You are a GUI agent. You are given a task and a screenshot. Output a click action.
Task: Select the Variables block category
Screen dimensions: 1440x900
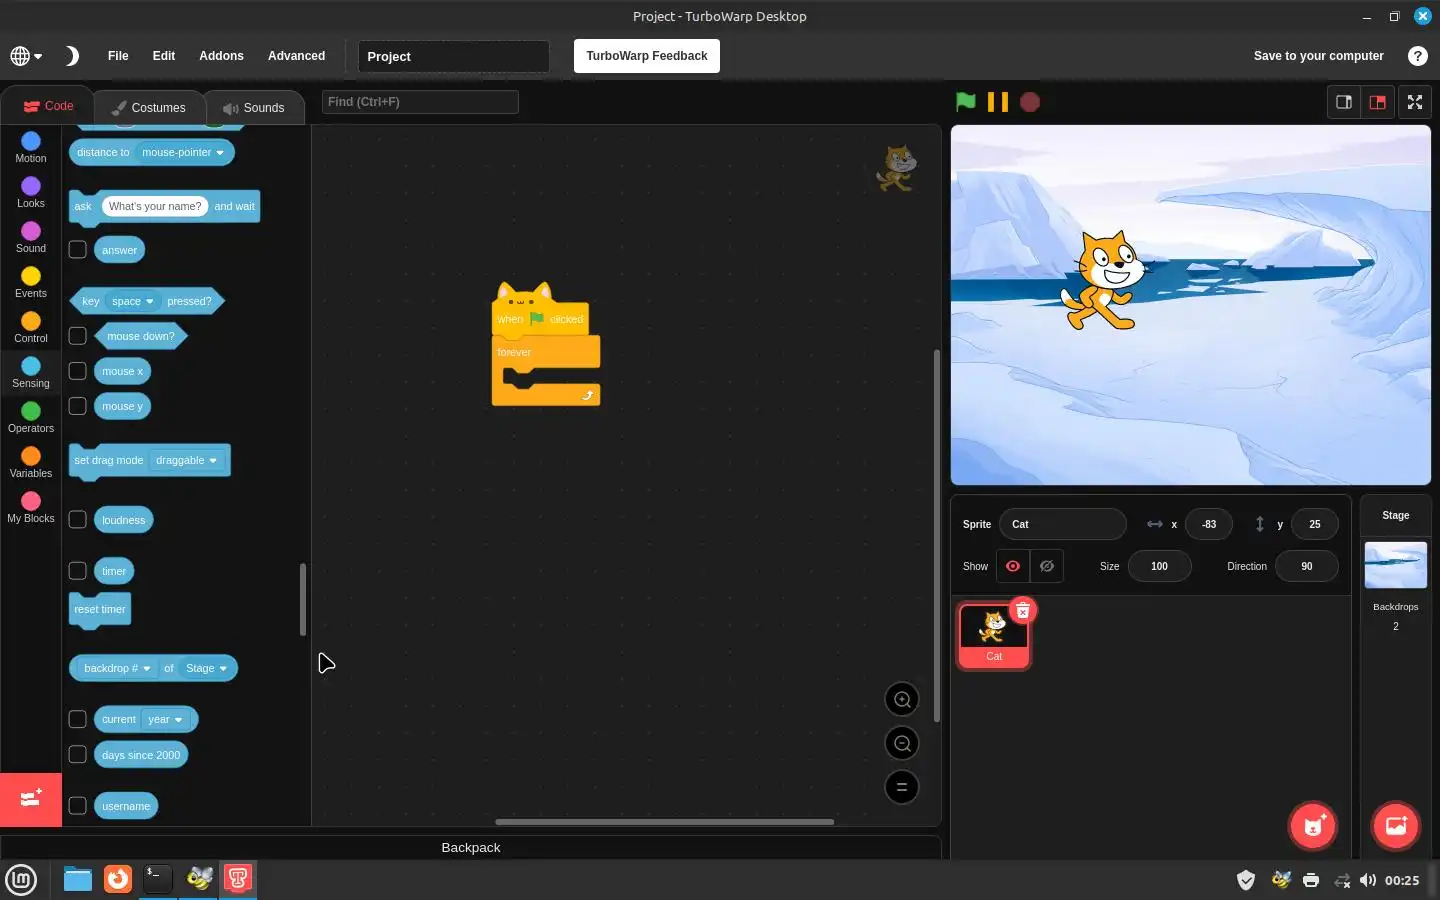click(x=31, y=462)
